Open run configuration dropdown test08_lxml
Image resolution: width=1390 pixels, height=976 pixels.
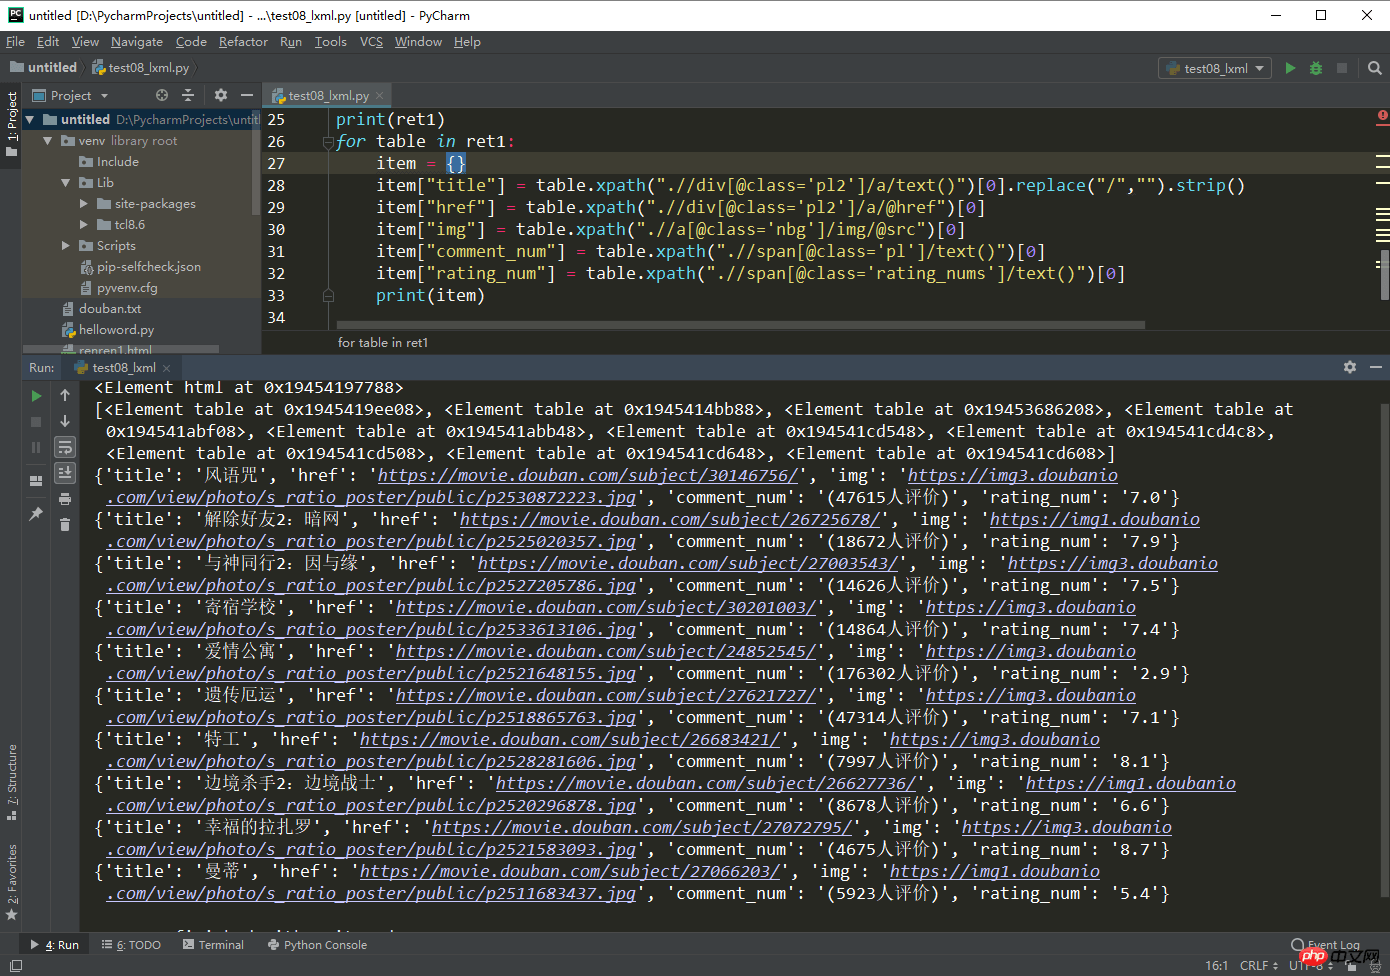(x=1215, y=68)
